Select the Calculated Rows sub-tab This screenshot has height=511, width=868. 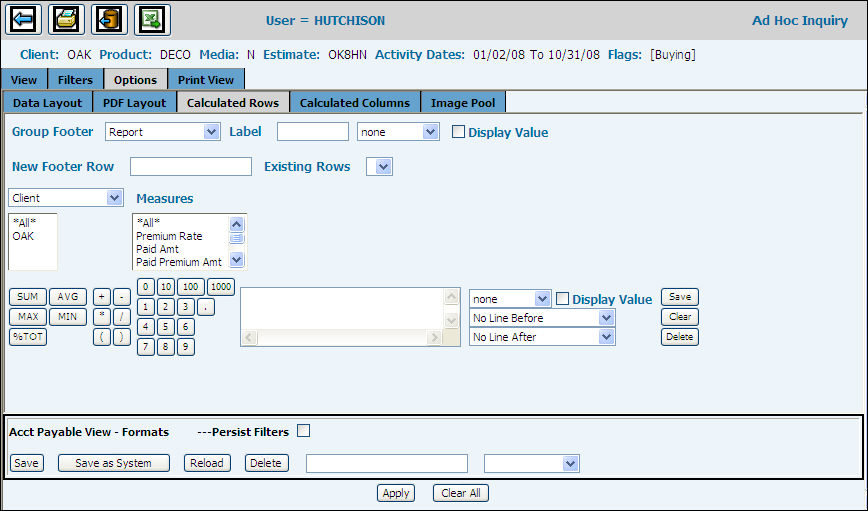tap(232, 103)
